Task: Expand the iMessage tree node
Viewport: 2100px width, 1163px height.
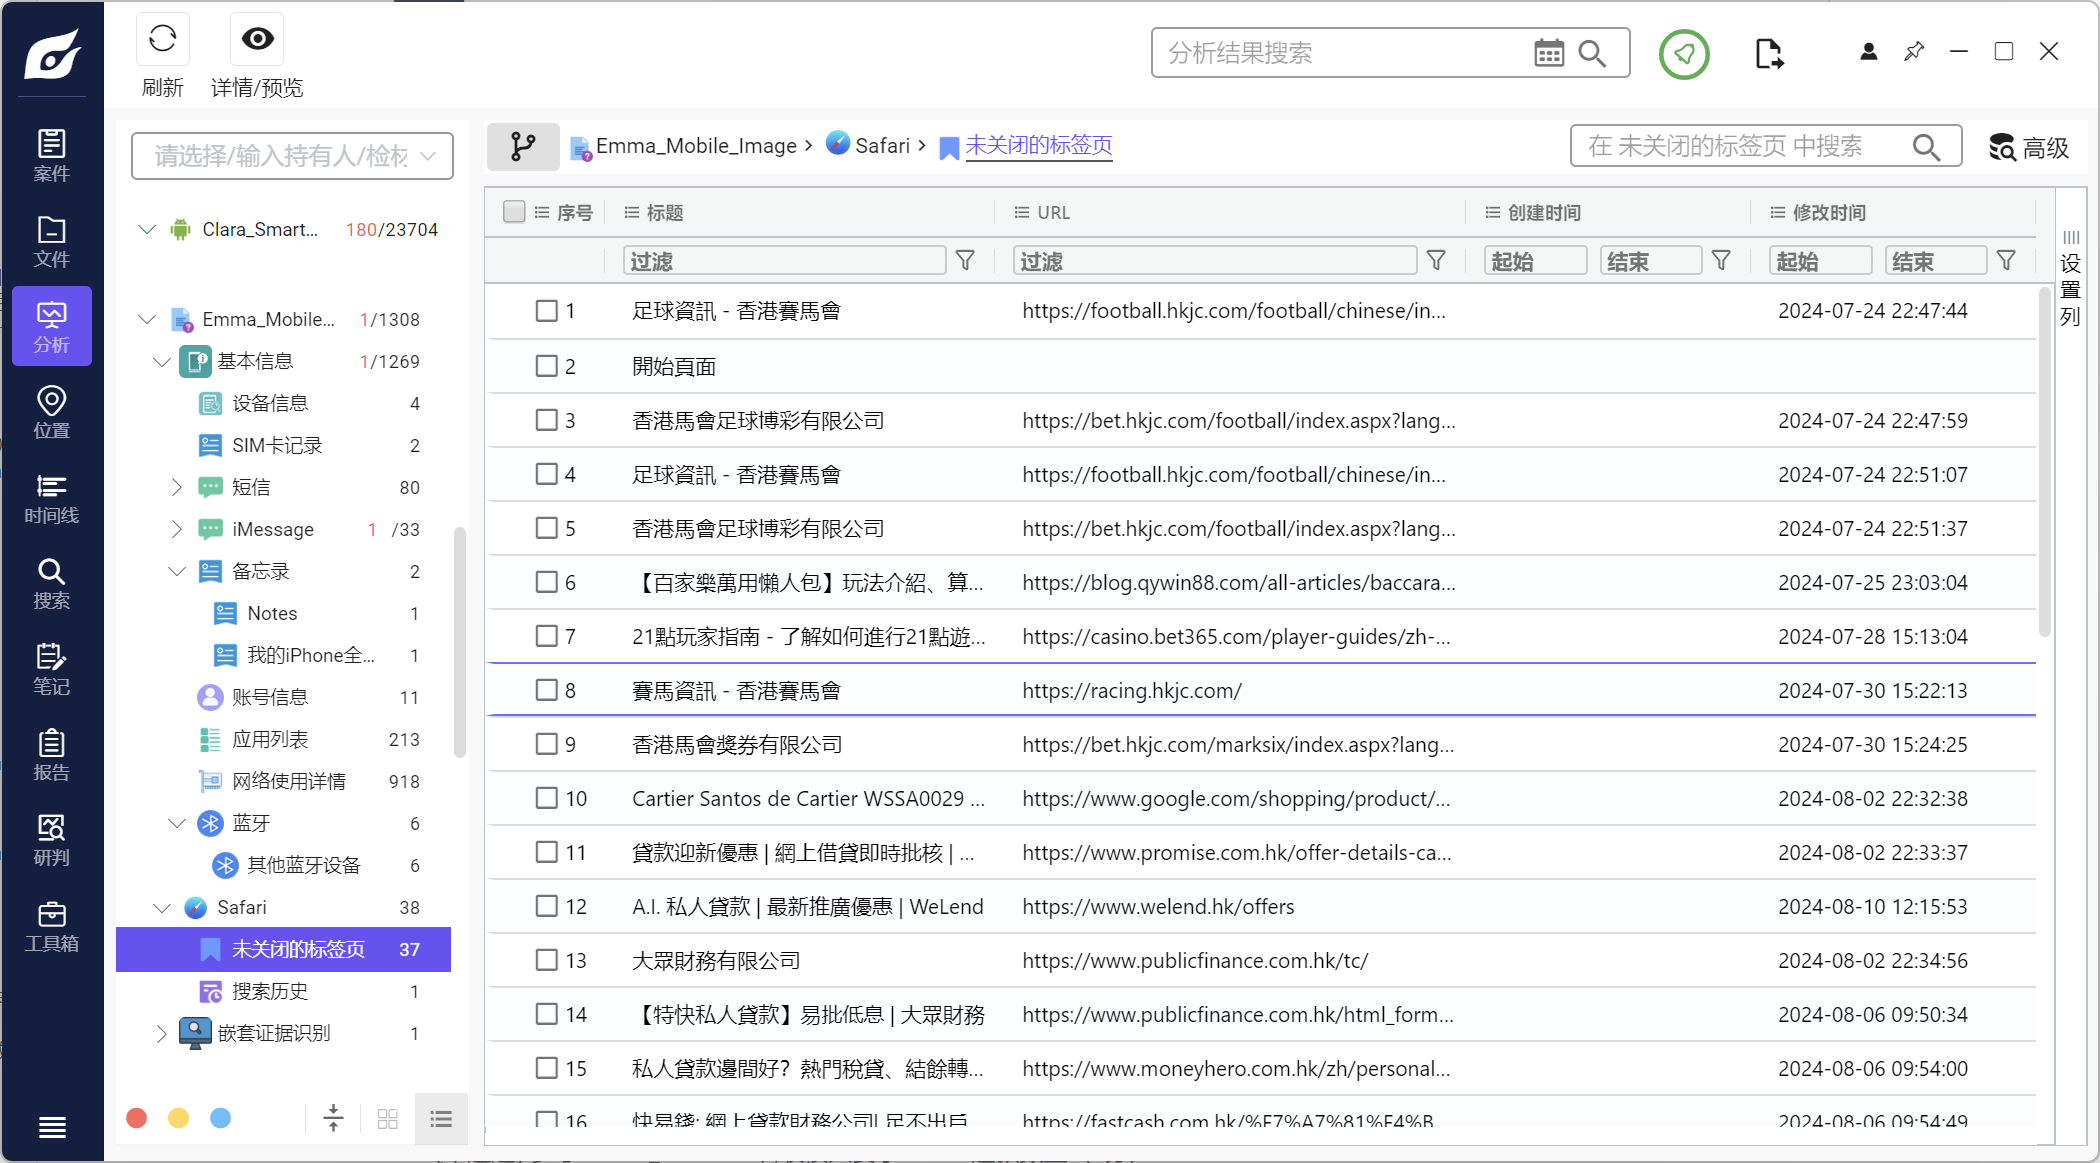Action: [177, 529]
